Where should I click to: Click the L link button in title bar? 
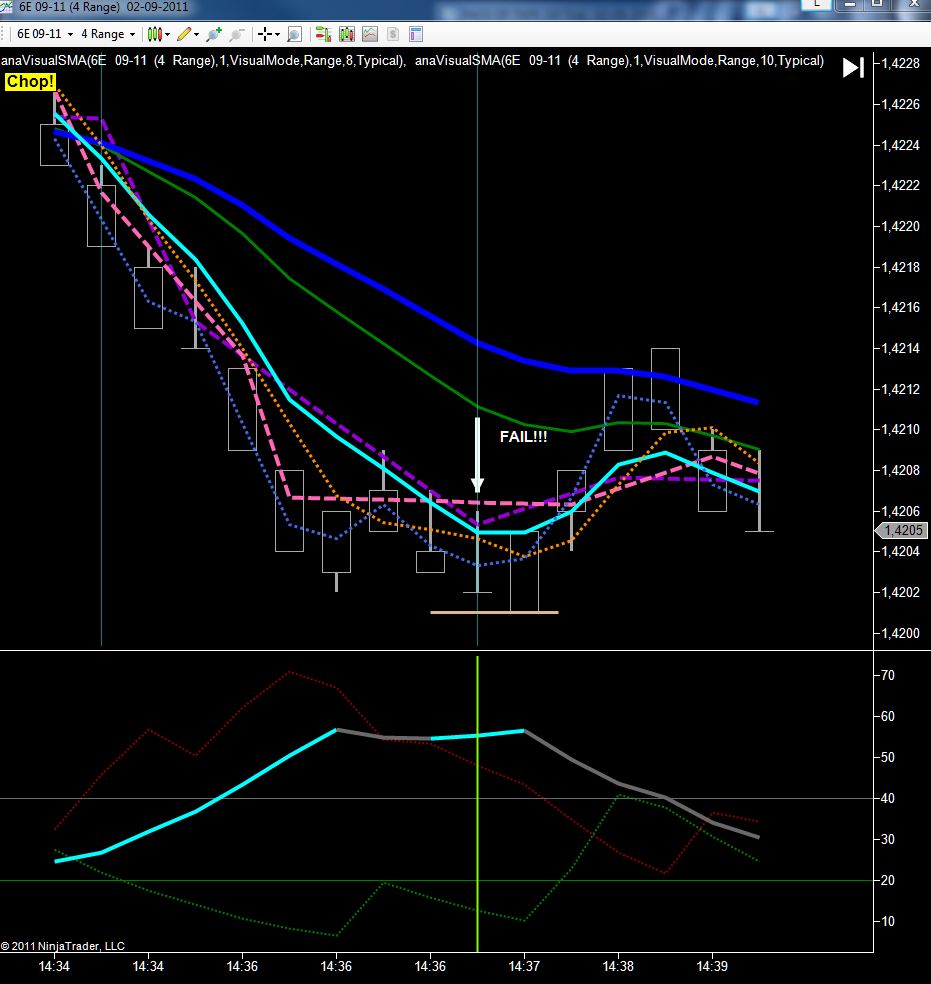click(x=816, y=4)
